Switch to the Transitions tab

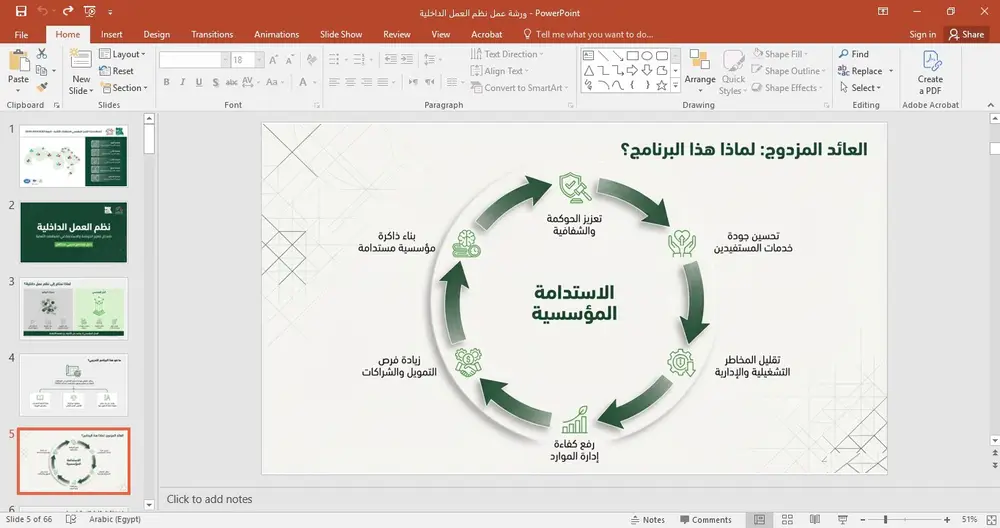212,34
